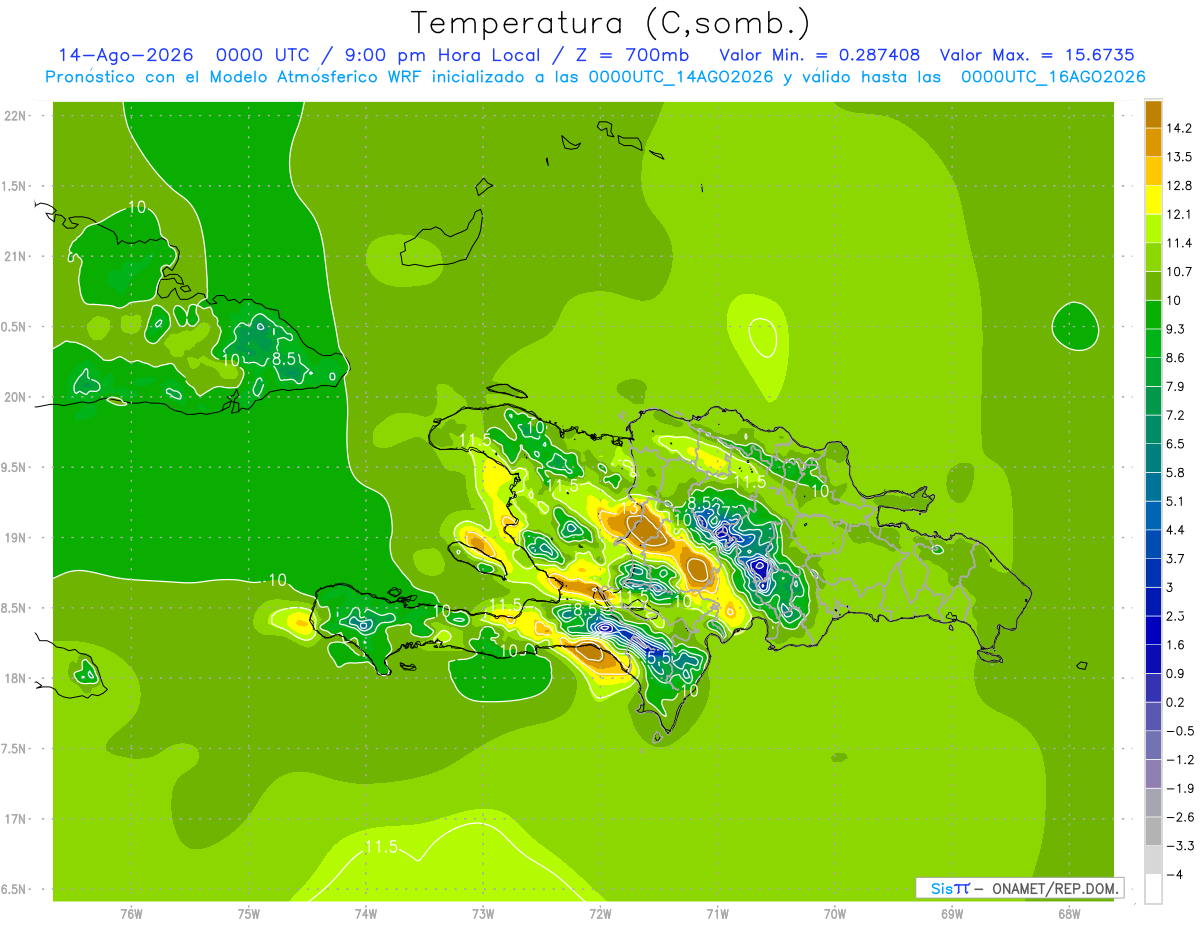This screenshot has height=927, width=1200.
Task: Click the 68W longitude axis label
Action: pyautogui.click(x=1068, y=913)
